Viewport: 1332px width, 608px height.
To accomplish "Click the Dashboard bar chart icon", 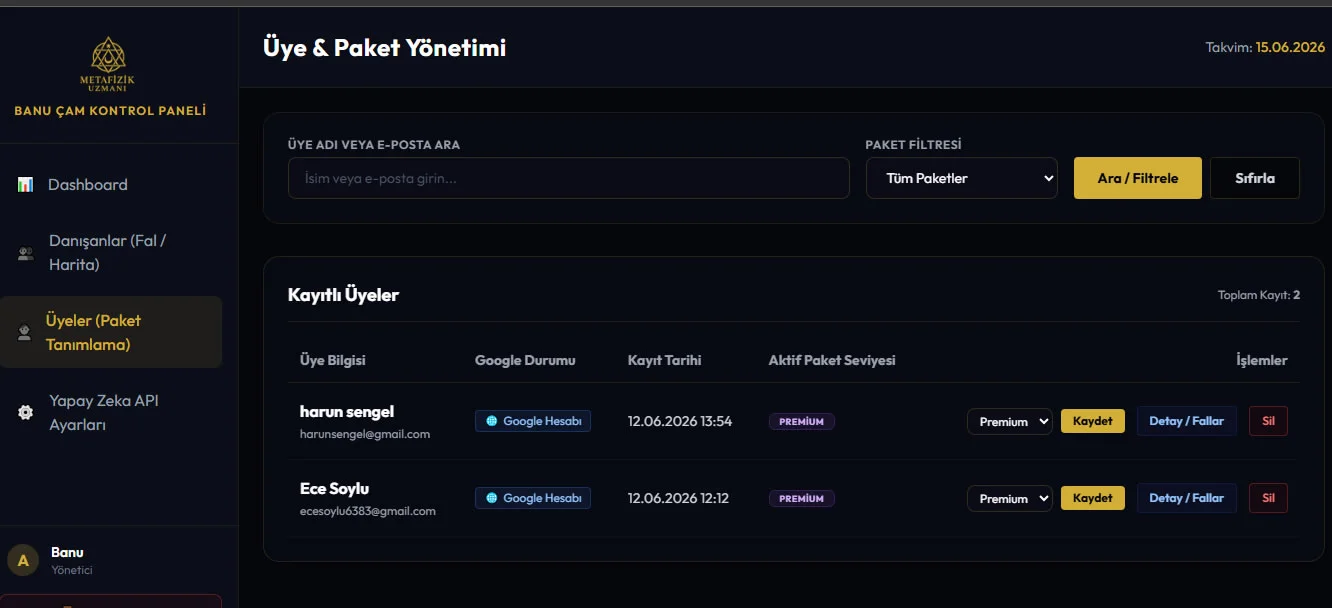I will tap(26, 185).
